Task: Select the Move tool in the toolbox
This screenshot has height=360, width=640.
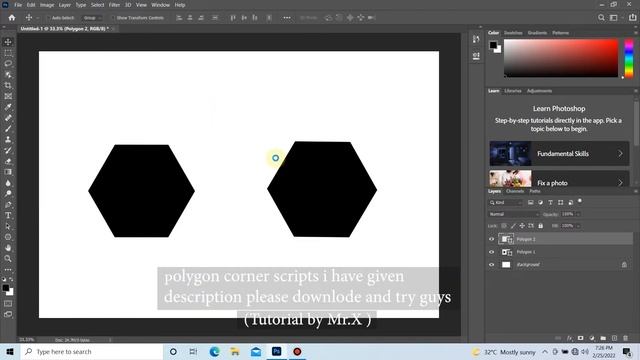Action: point(8,42)
